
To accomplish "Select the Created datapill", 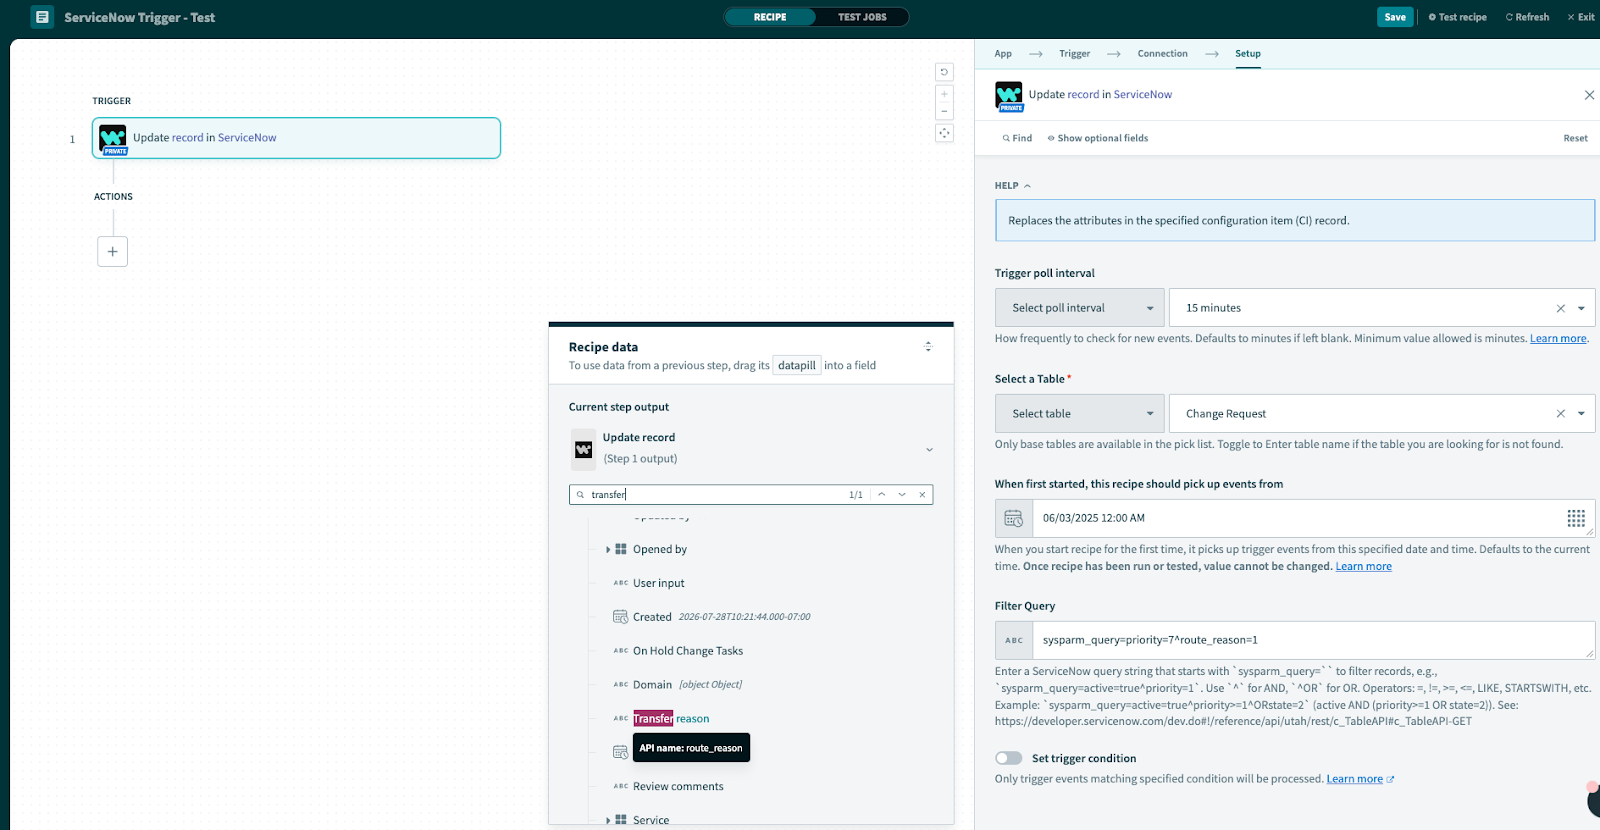I will point(652,617).
